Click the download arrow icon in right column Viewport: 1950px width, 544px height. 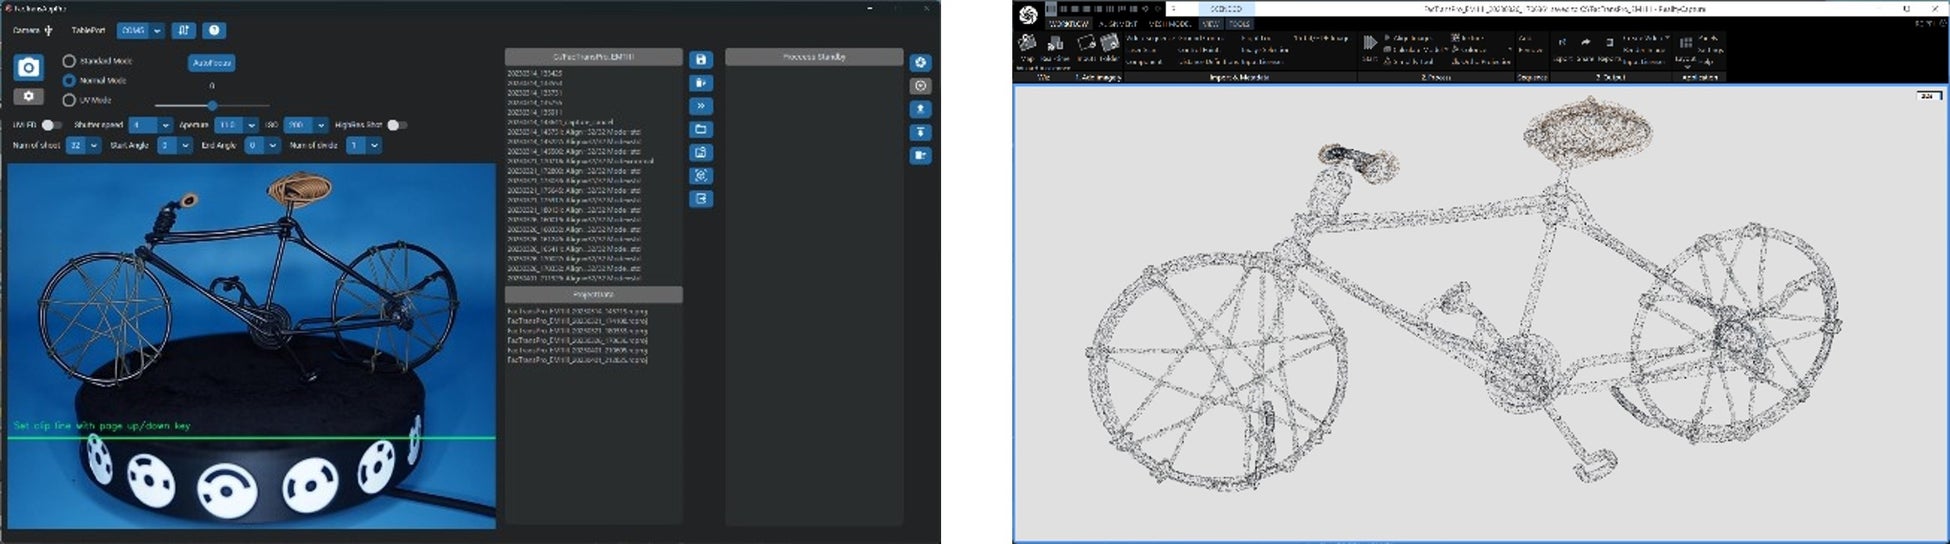coord(921,132)
